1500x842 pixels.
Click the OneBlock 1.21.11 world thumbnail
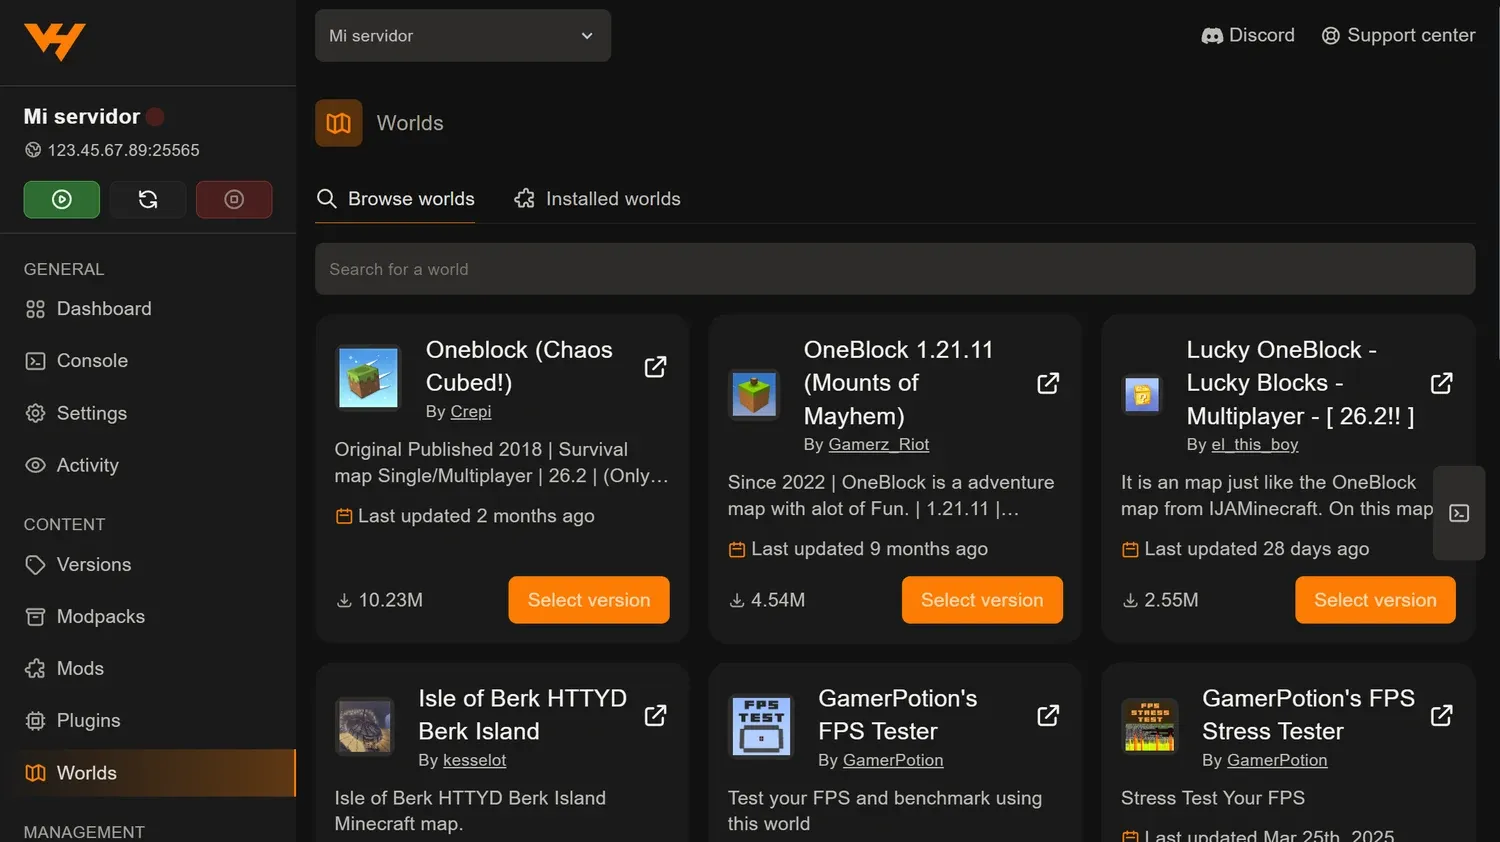click(x=754, y=394)
